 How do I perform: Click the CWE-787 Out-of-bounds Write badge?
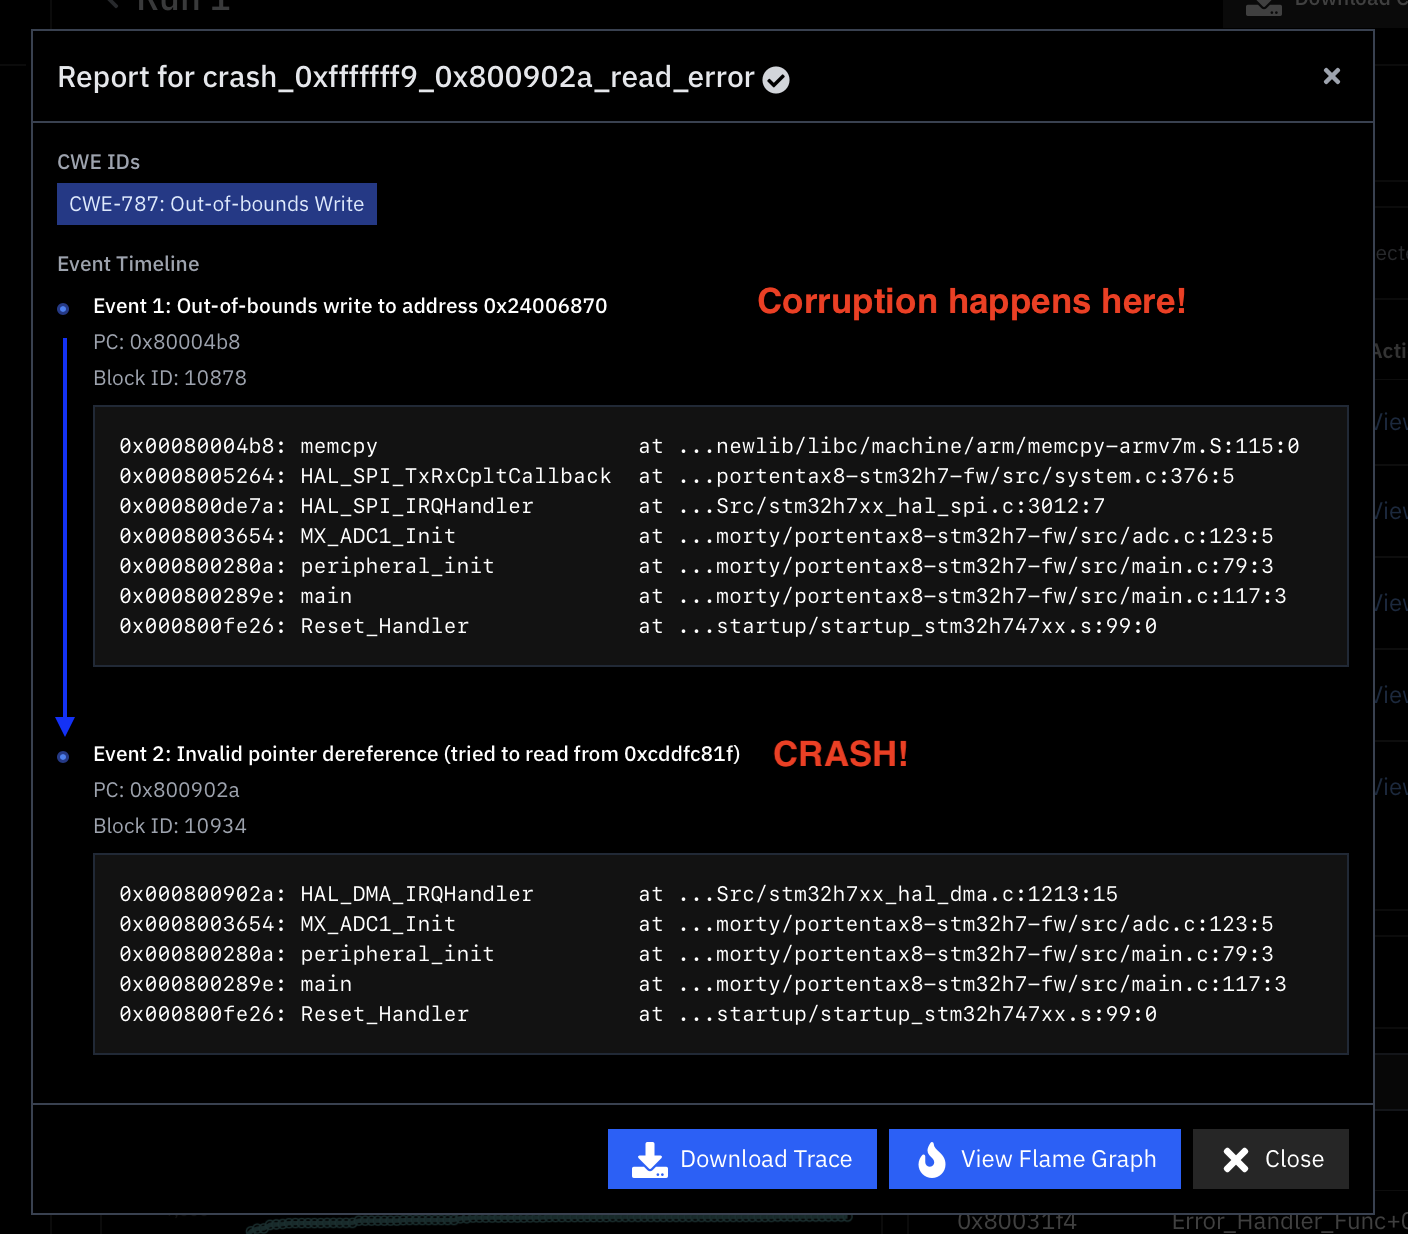pos(216,204)
